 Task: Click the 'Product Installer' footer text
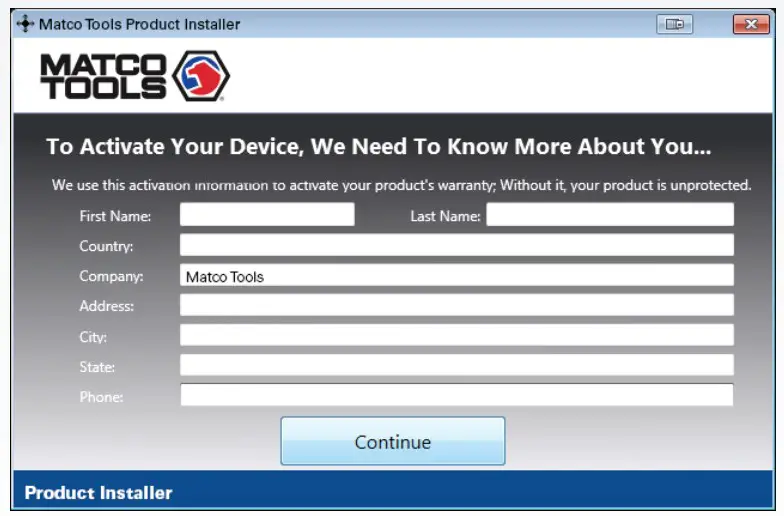coord(98,493)
